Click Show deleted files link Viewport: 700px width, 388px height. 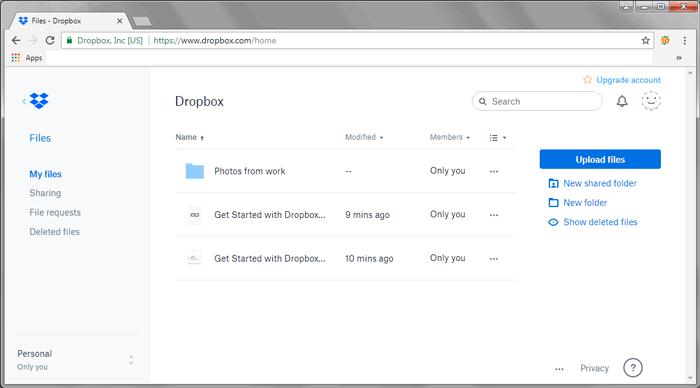(600, 222)
